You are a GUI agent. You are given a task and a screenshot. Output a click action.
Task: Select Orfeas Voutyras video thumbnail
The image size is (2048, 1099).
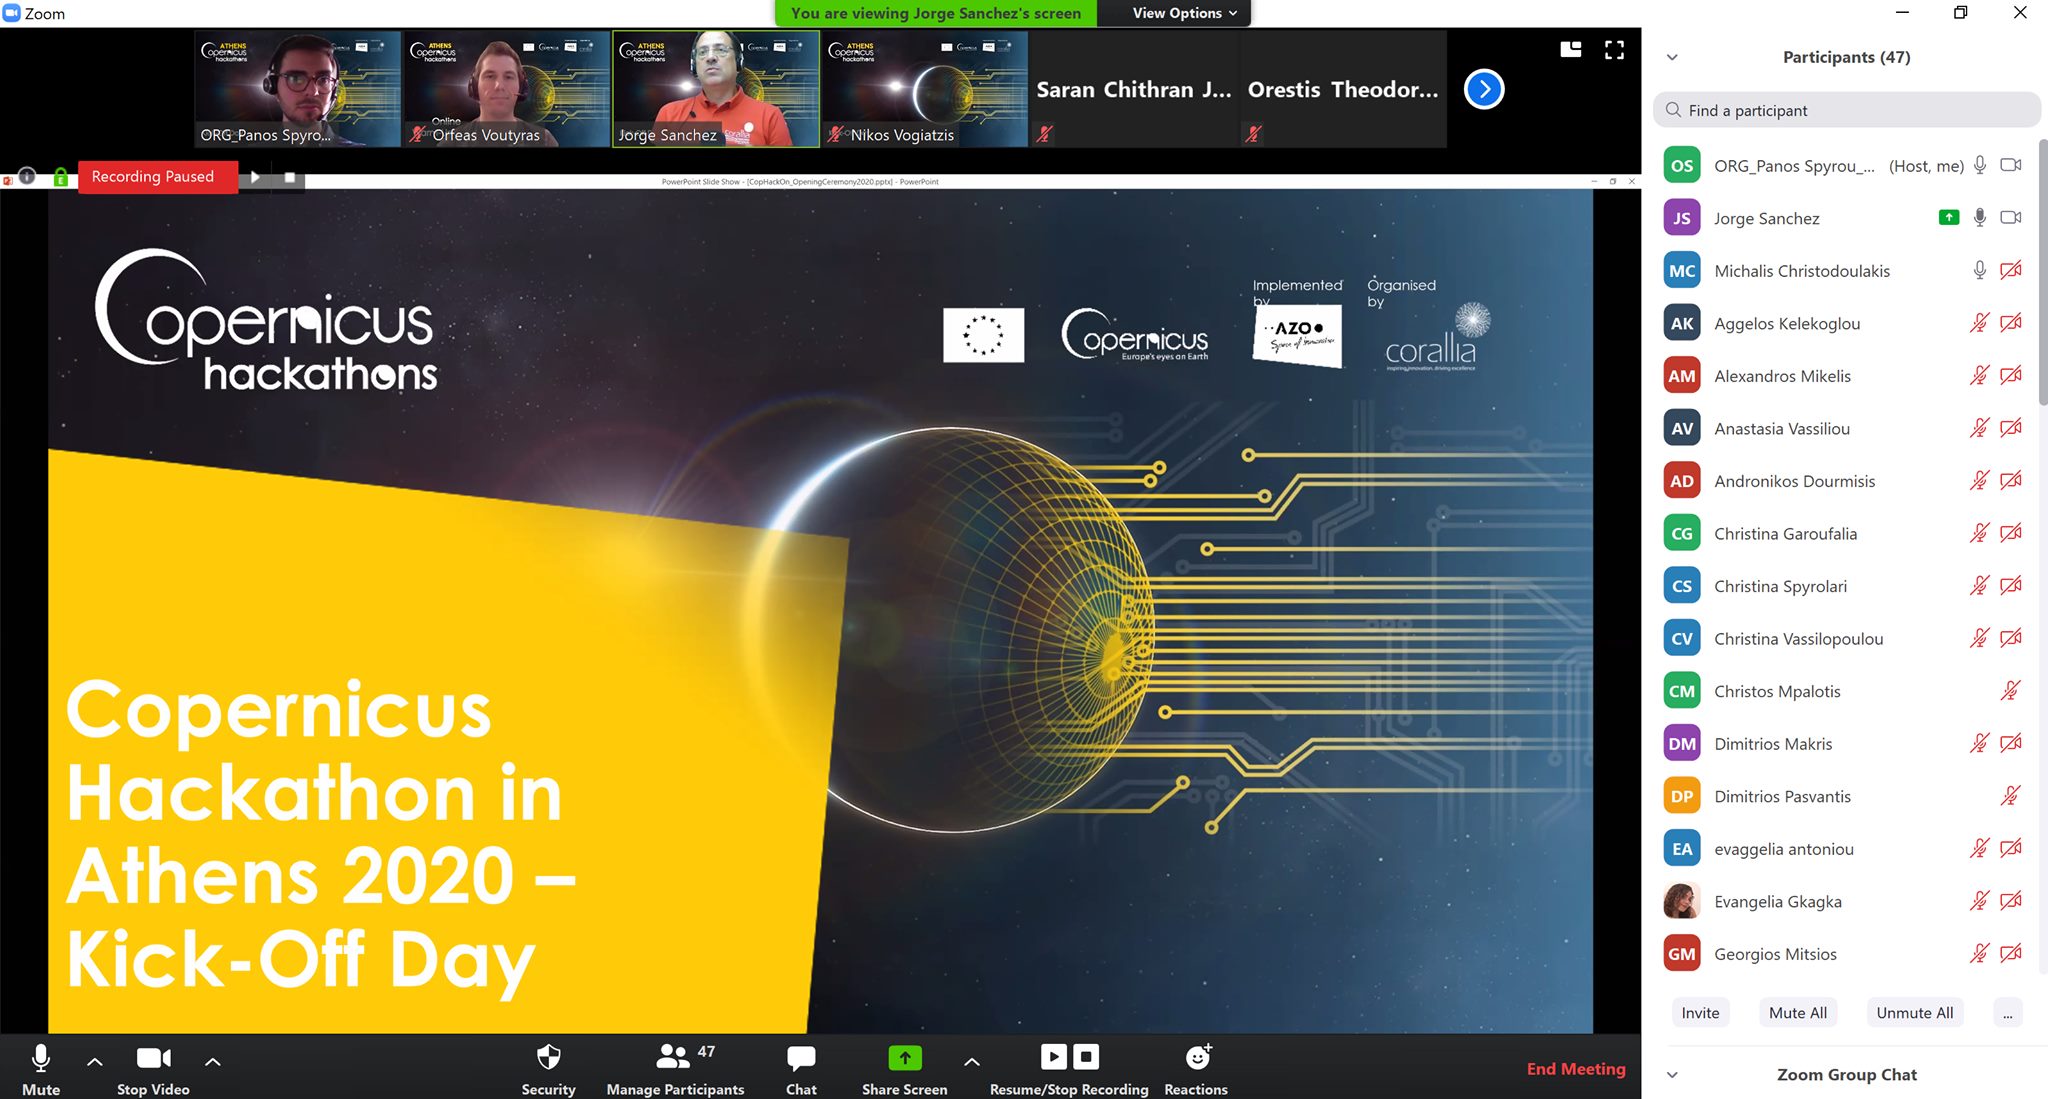click(x=507, y=90)
